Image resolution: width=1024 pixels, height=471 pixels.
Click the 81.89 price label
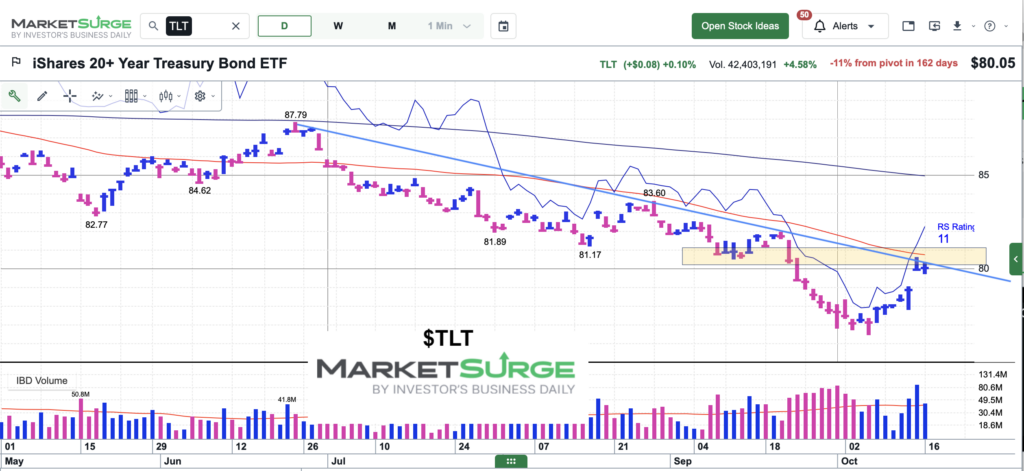tap(496, 241)
